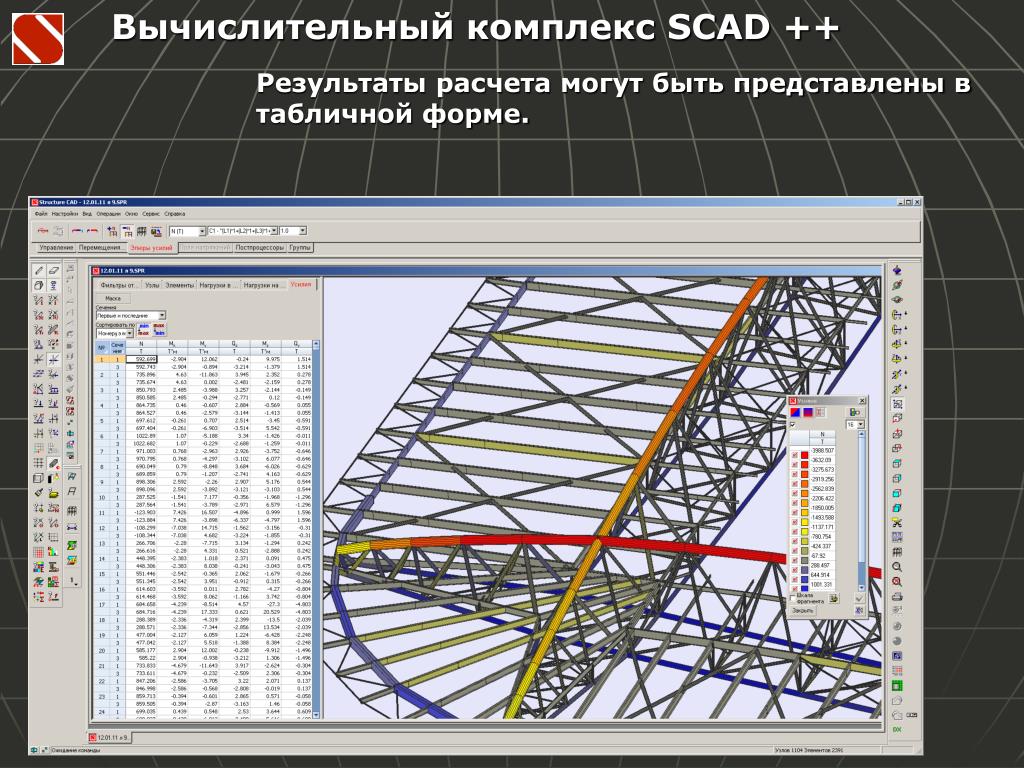The image size is (1024, 768).
Task: Click the gradient purple scale icon
Action: tap(808, 412)
